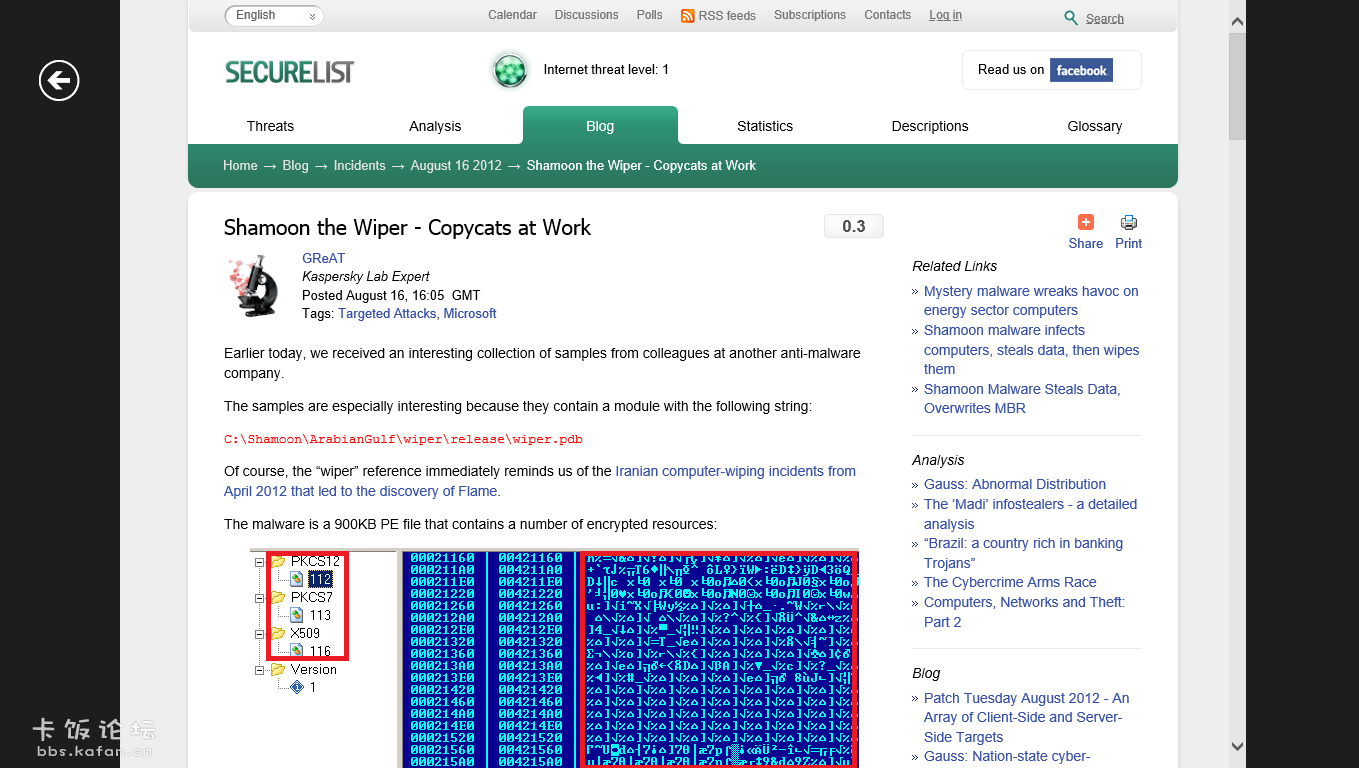Click the Securelist logo
Viewport: 1359px width, 768px height.
click(x=290, y=72)
